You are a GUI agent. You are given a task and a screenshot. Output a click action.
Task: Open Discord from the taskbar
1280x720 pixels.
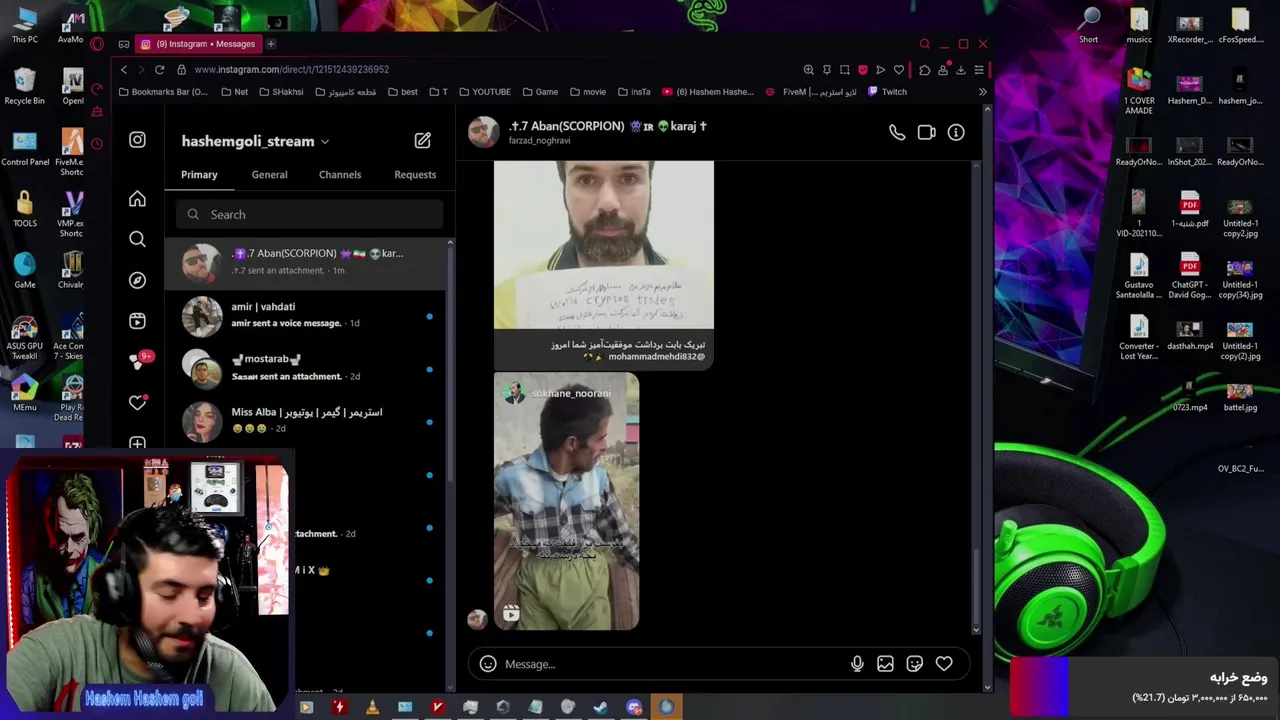634,707
